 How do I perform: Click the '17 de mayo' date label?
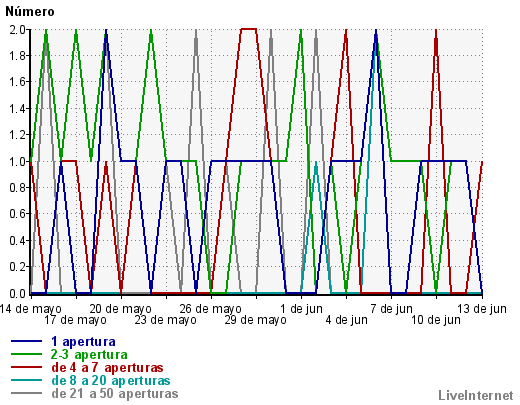coord(75,320)
